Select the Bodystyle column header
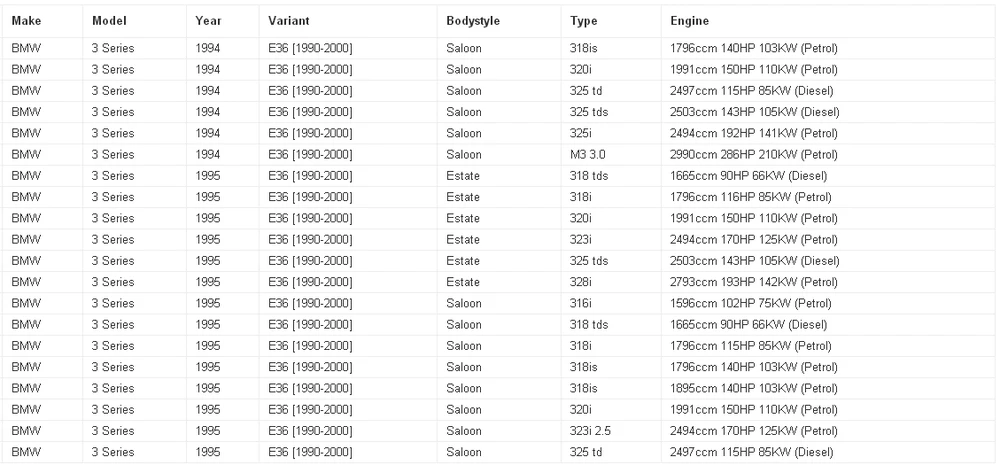Viewport: 1000px width, 467px height. click(473, 21)
